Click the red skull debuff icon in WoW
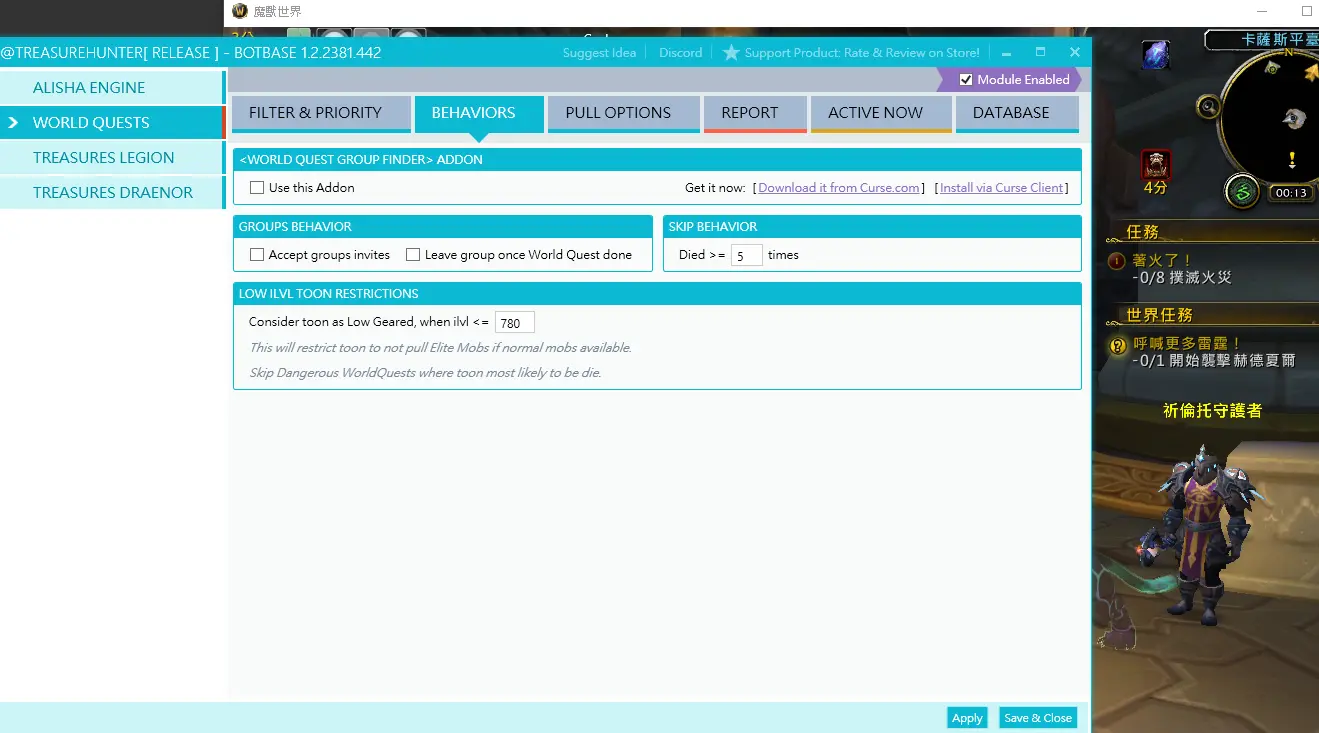Viewport: 1319px width, 733px height. [1156, 164]
